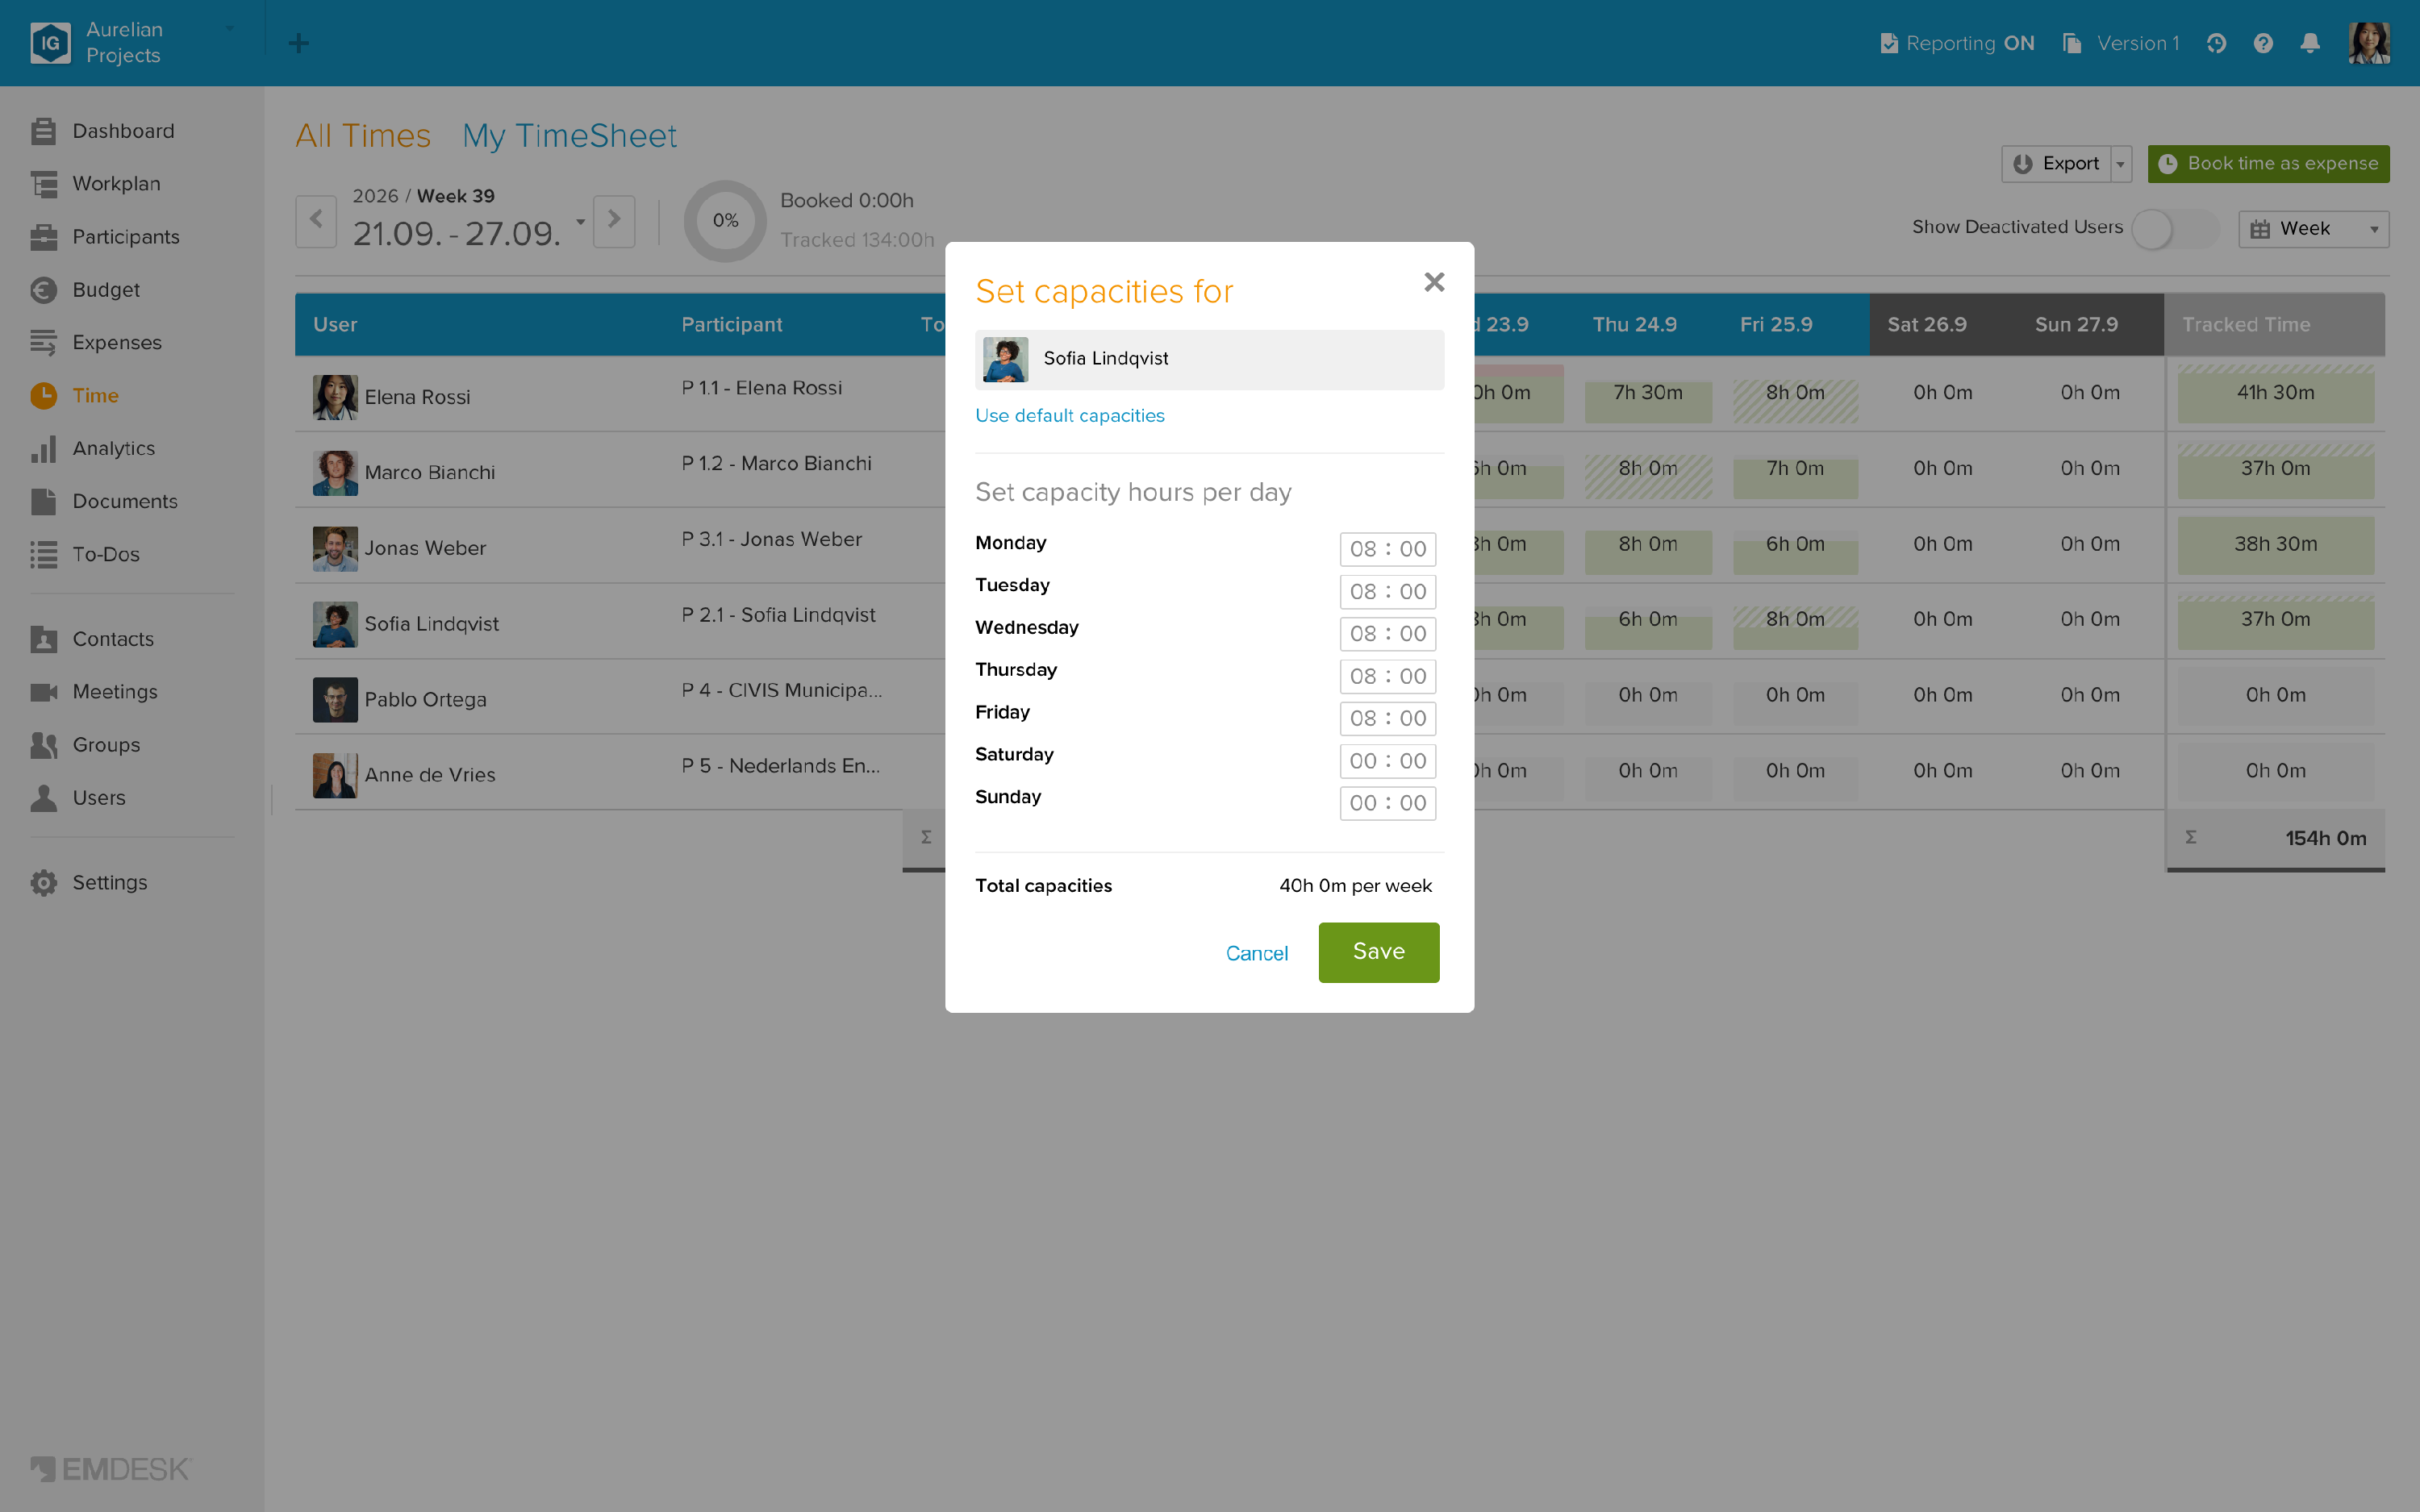Click the 0% booked progress ring
This screenshot has height=1512, width=2420.
(x=725, y=221)
